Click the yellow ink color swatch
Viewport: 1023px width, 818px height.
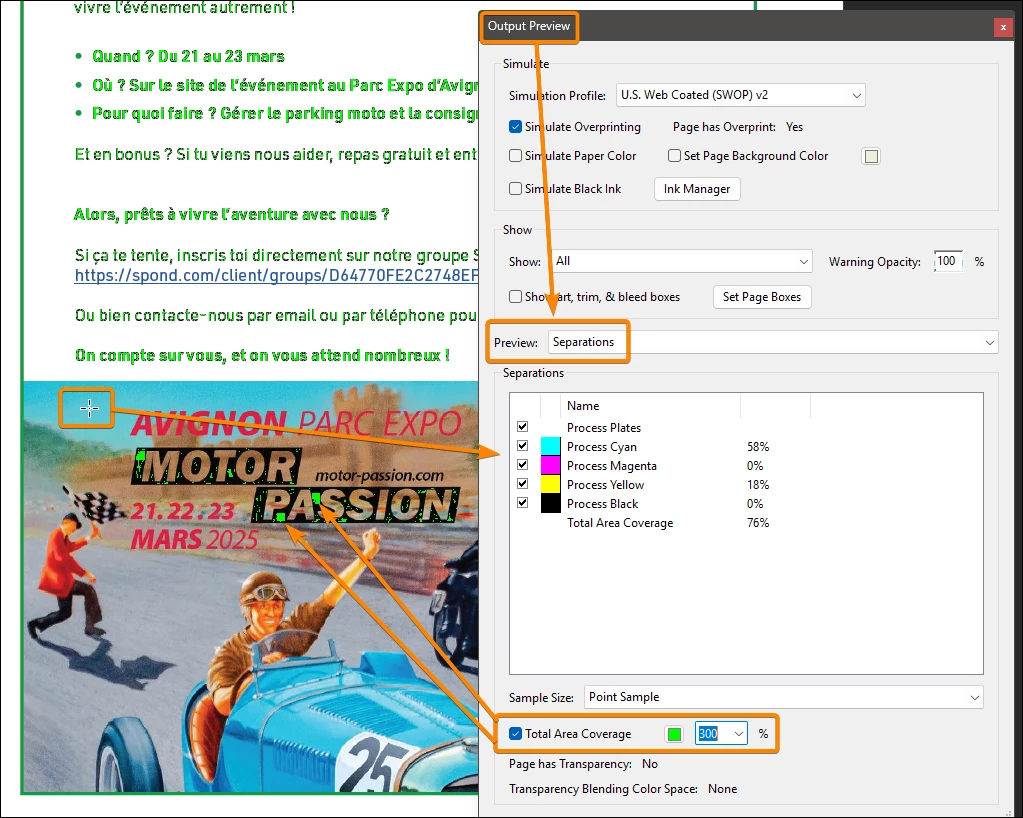(x=551, y=484)
